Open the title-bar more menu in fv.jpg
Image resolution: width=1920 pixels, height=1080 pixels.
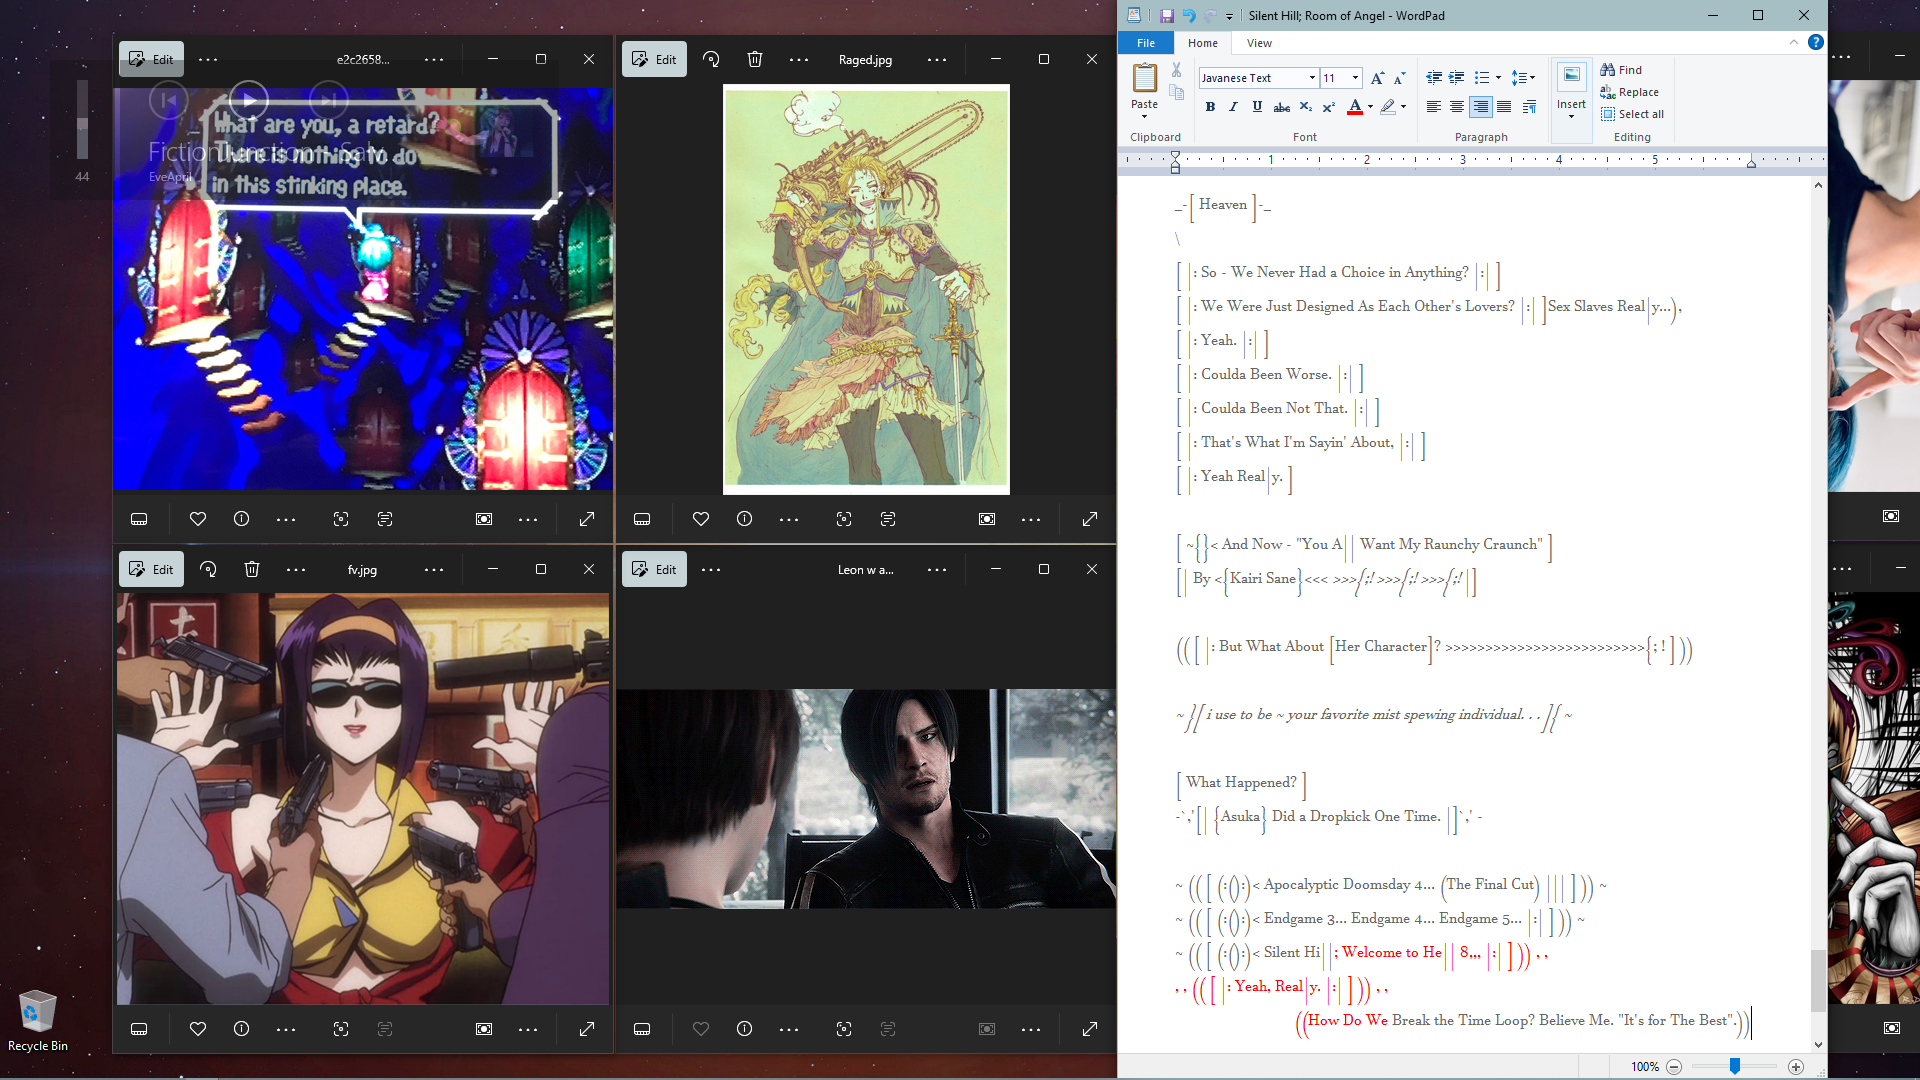(434, 570)
